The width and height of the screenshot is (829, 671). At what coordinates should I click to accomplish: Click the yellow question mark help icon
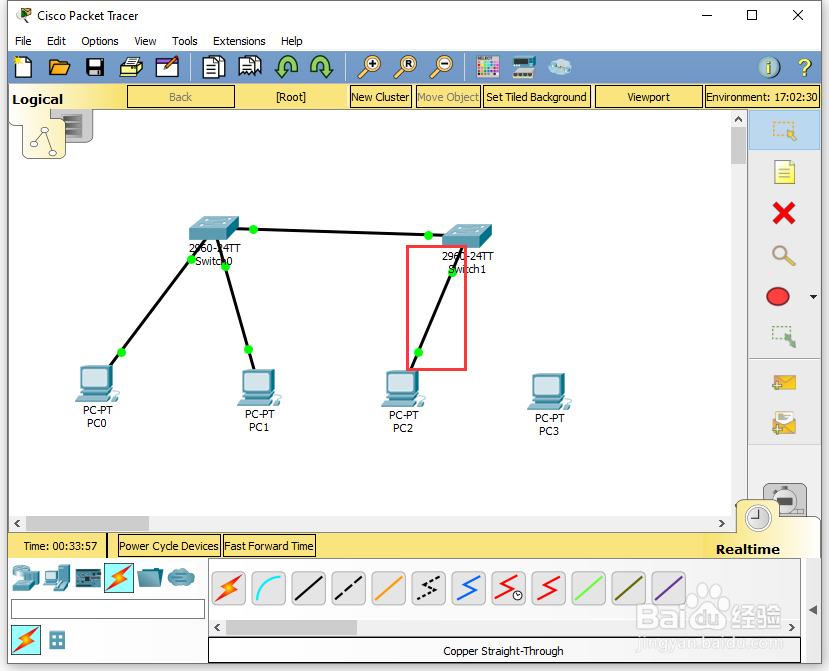(x=804, y=67)
